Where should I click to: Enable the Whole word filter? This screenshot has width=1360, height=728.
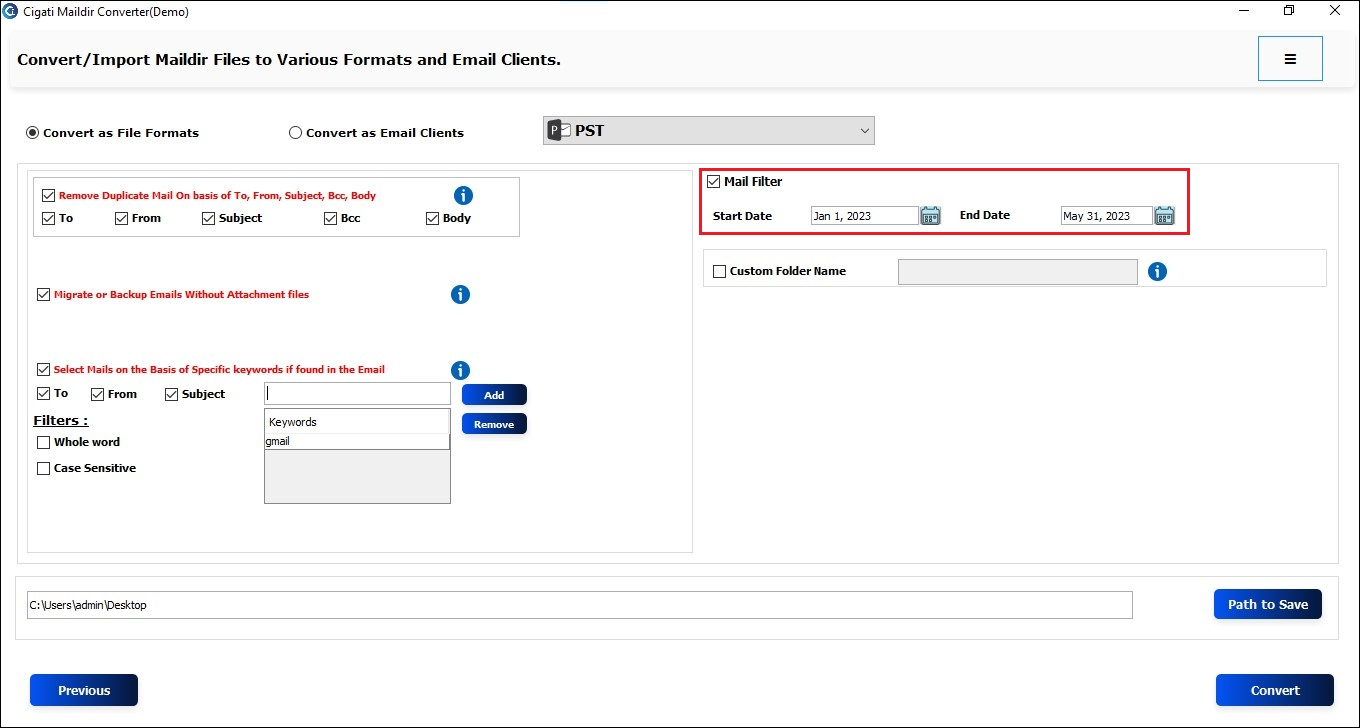click(43, 442)
